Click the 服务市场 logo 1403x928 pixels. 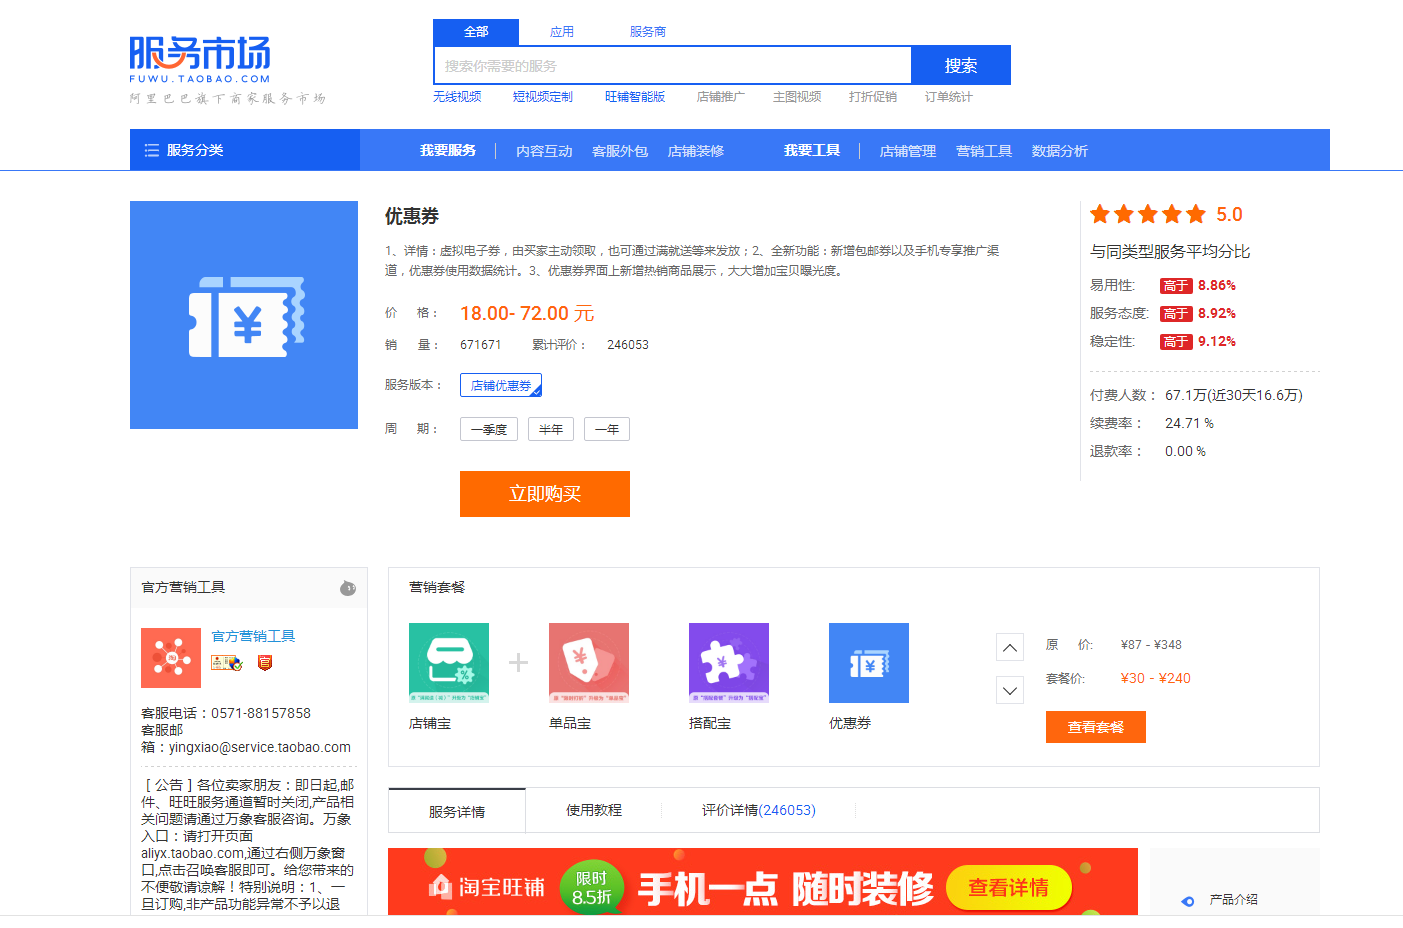200,60
